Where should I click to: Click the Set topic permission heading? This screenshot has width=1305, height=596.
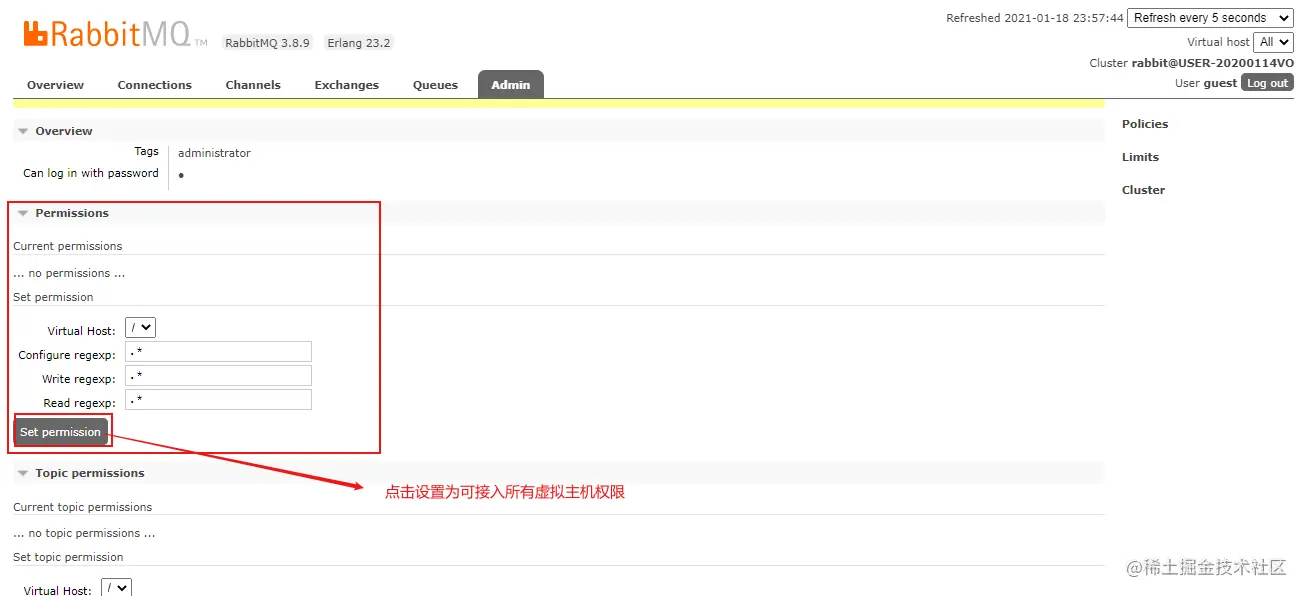(68, 557)
